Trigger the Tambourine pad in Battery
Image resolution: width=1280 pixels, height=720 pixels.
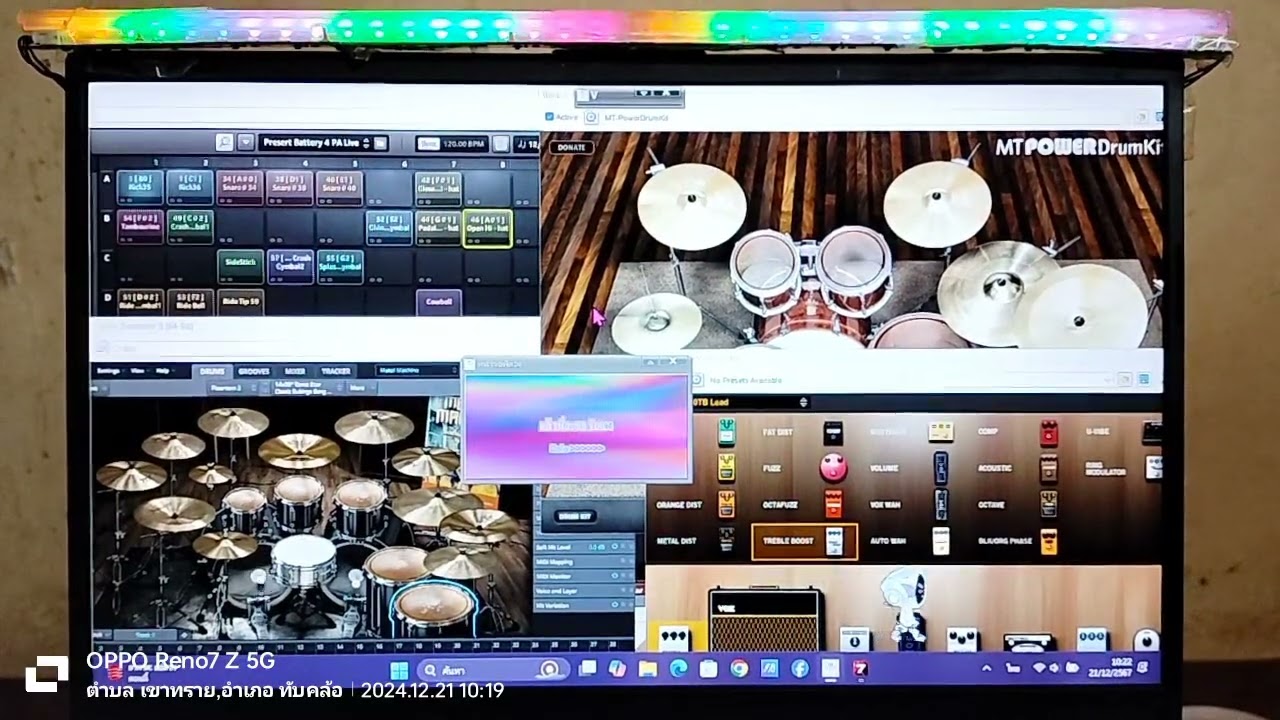pos(140,226)
